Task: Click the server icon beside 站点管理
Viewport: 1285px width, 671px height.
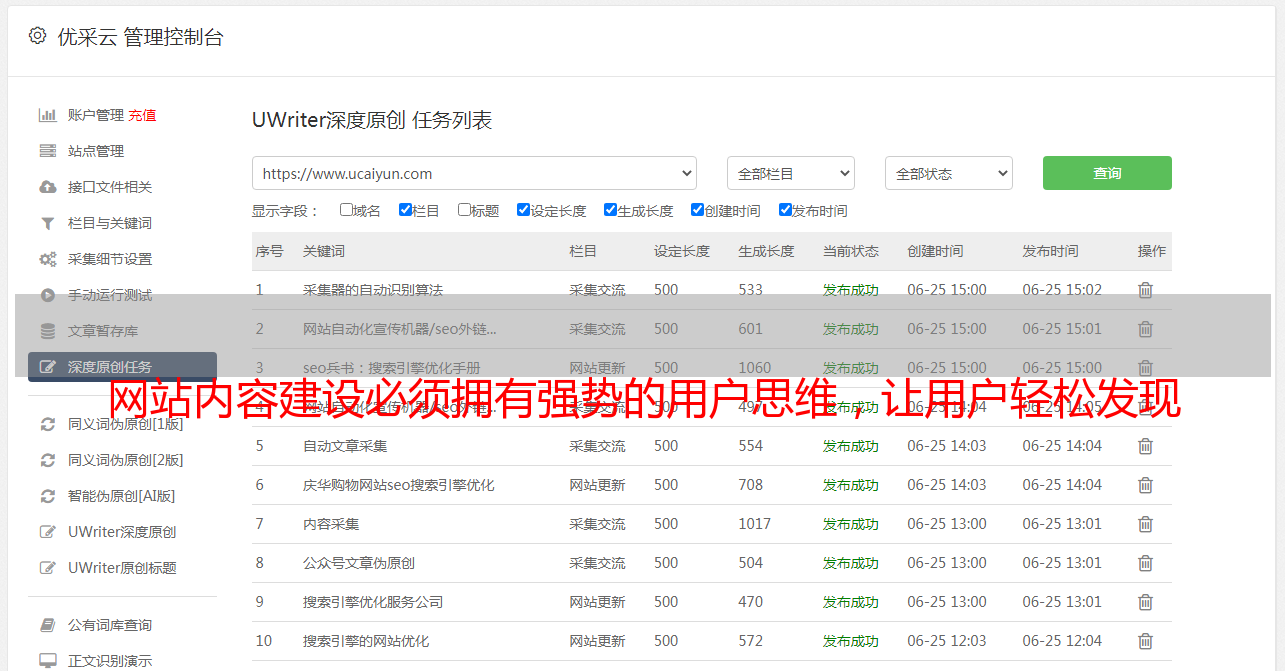Action: 47,151
